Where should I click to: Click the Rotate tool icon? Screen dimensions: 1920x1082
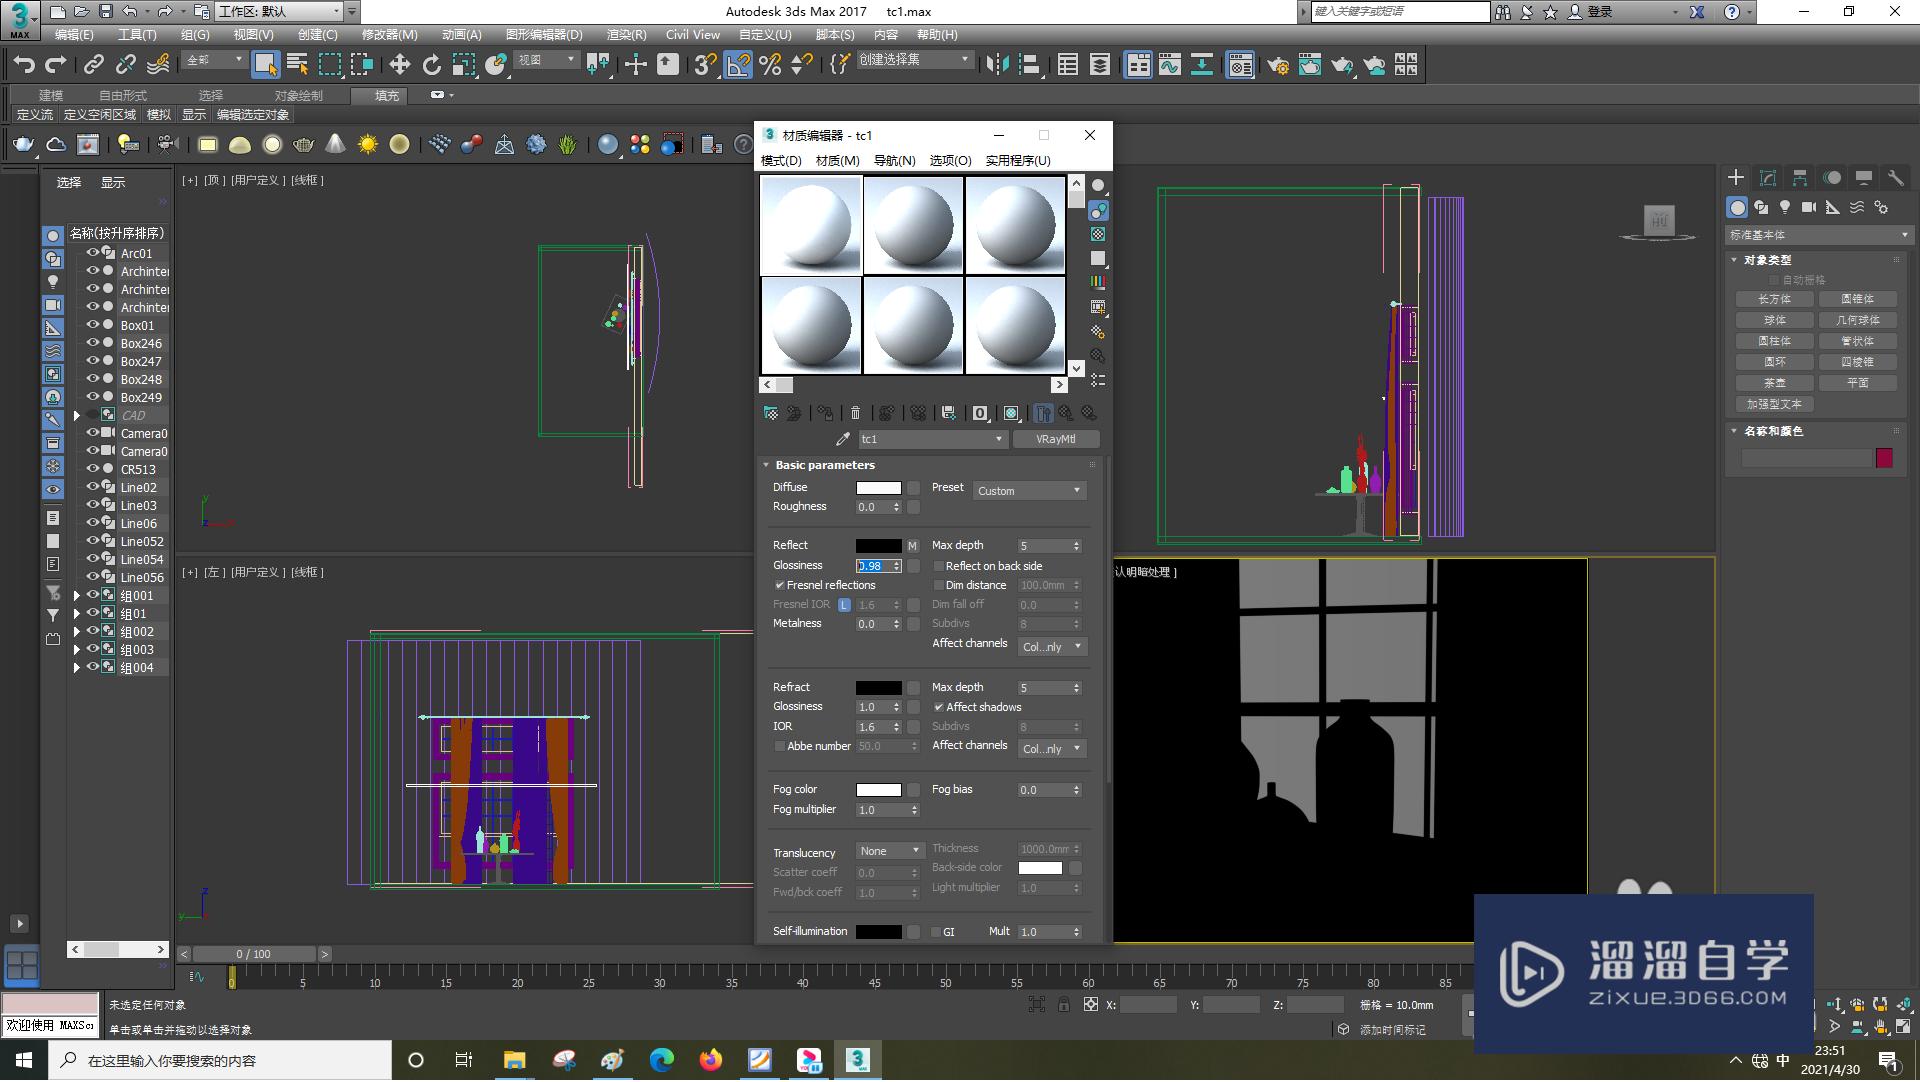431,65
